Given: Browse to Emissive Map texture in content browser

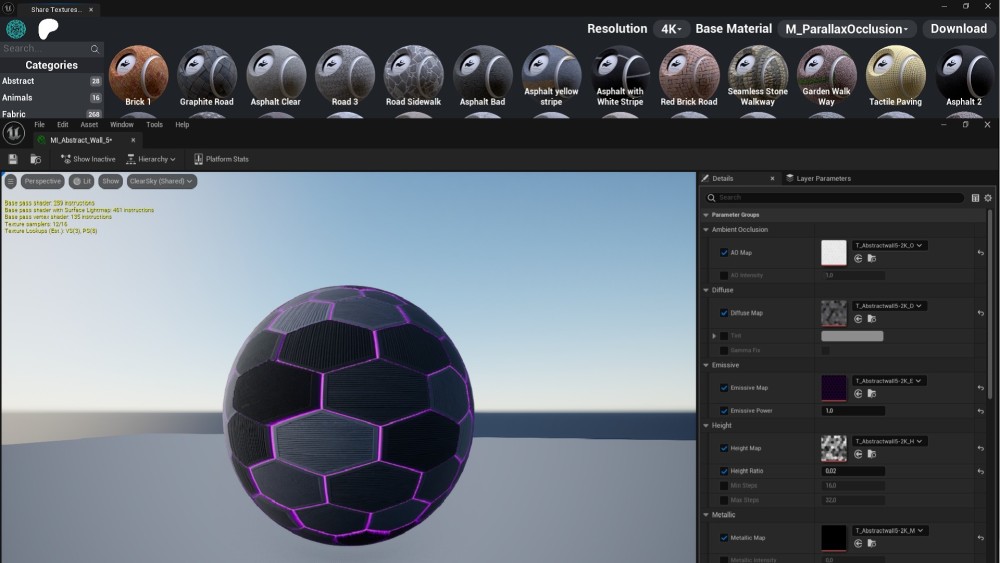Looking at the screenshot, I should click(x=872, y=394).
